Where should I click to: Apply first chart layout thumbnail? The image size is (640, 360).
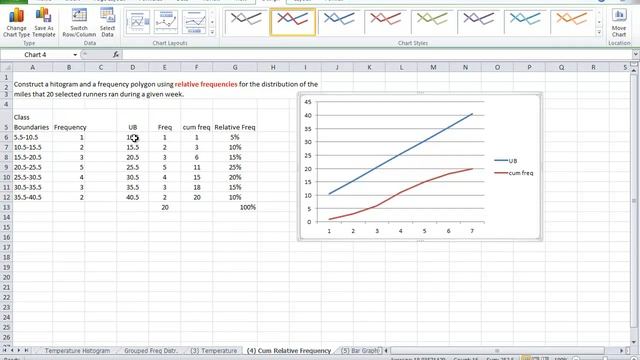pyautogui.click(x=138, y=22)
